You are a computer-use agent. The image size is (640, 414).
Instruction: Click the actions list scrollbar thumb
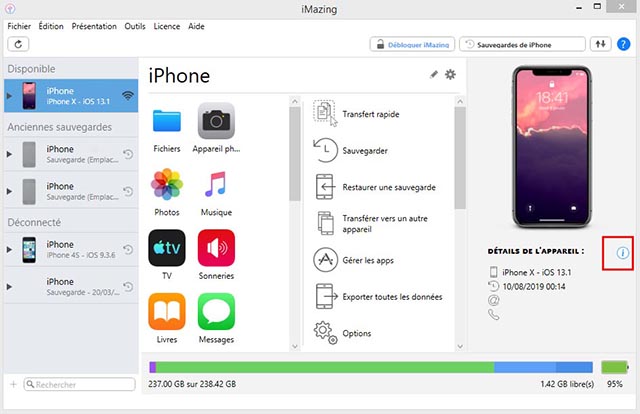pyautogui.click(x=460, y=158)
